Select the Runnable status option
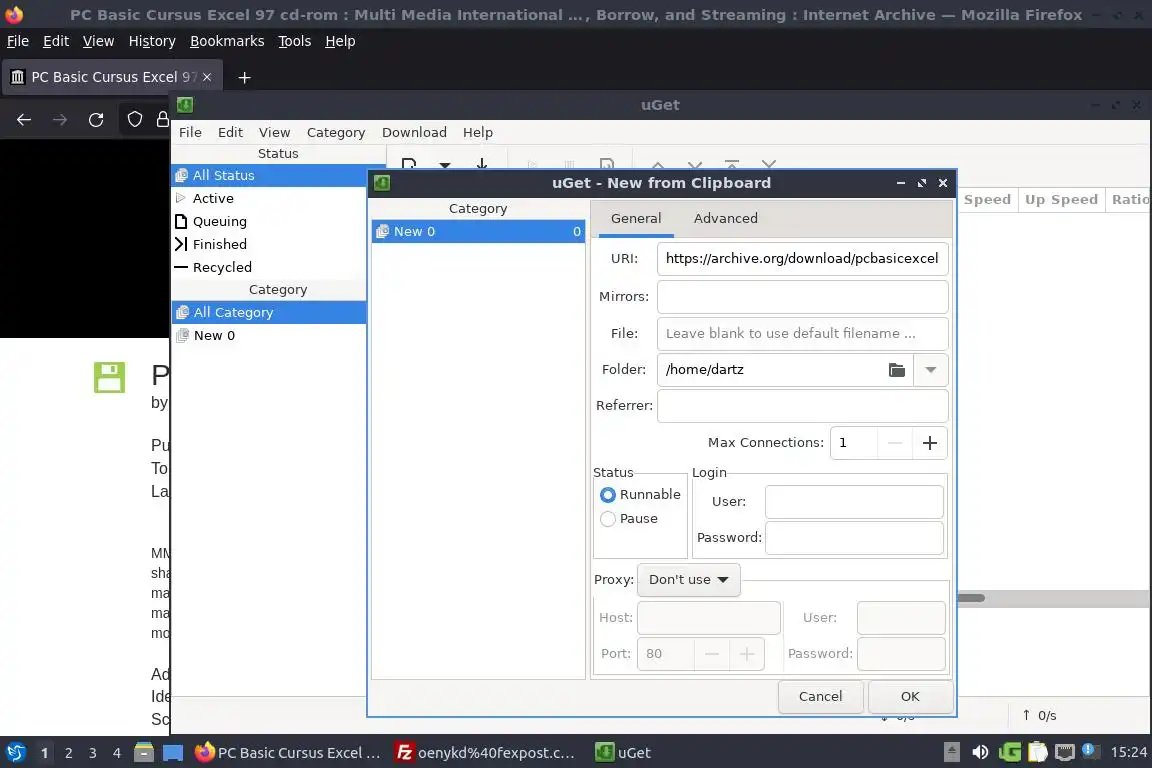Screen dimensions: 1152x768 [x=640, y=495]
